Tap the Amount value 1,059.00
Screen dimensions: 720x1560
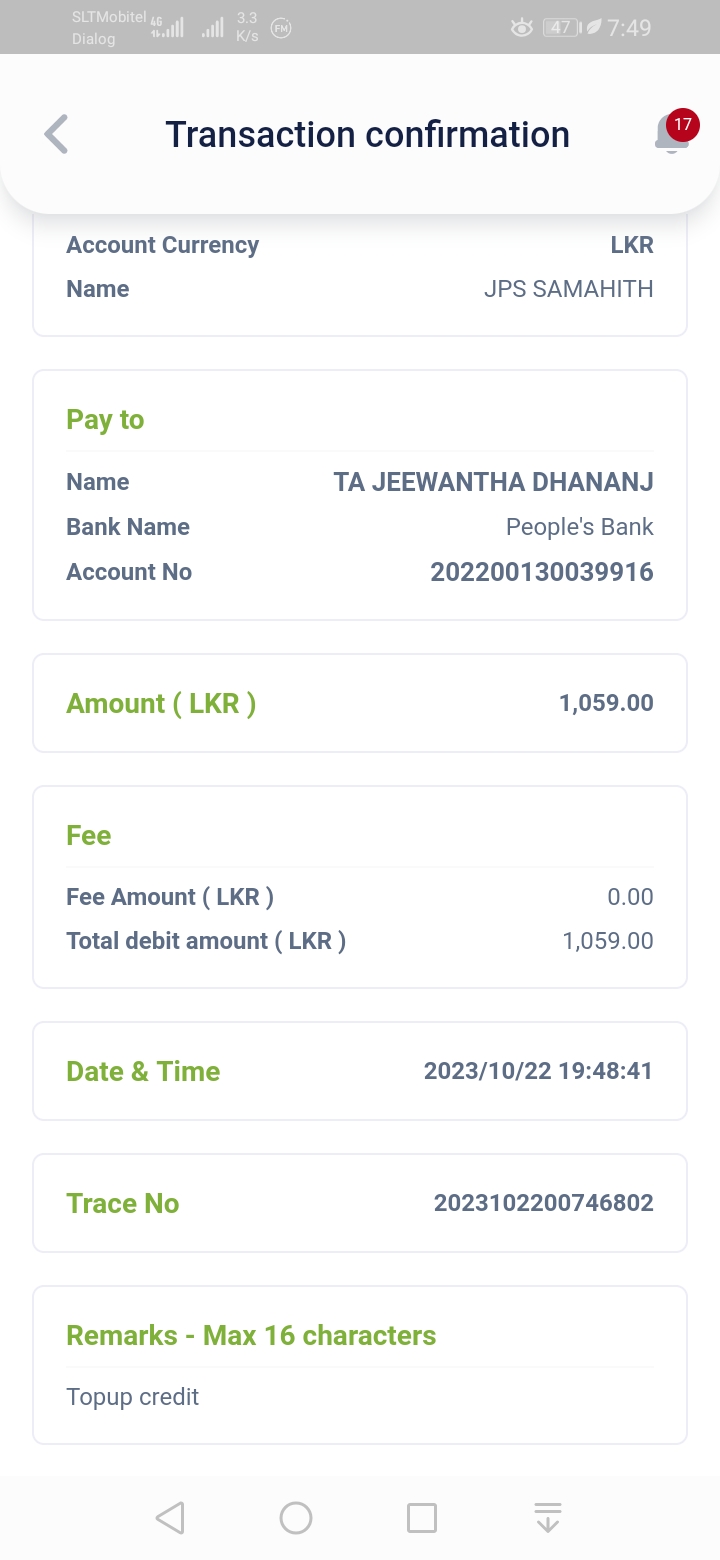click(606, 703)
